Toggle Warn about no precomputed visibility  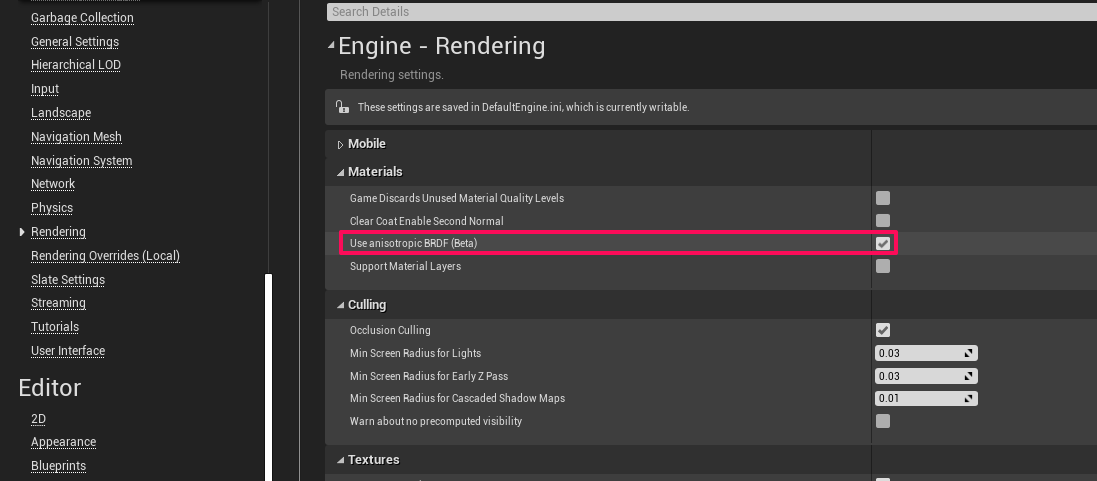883,421
